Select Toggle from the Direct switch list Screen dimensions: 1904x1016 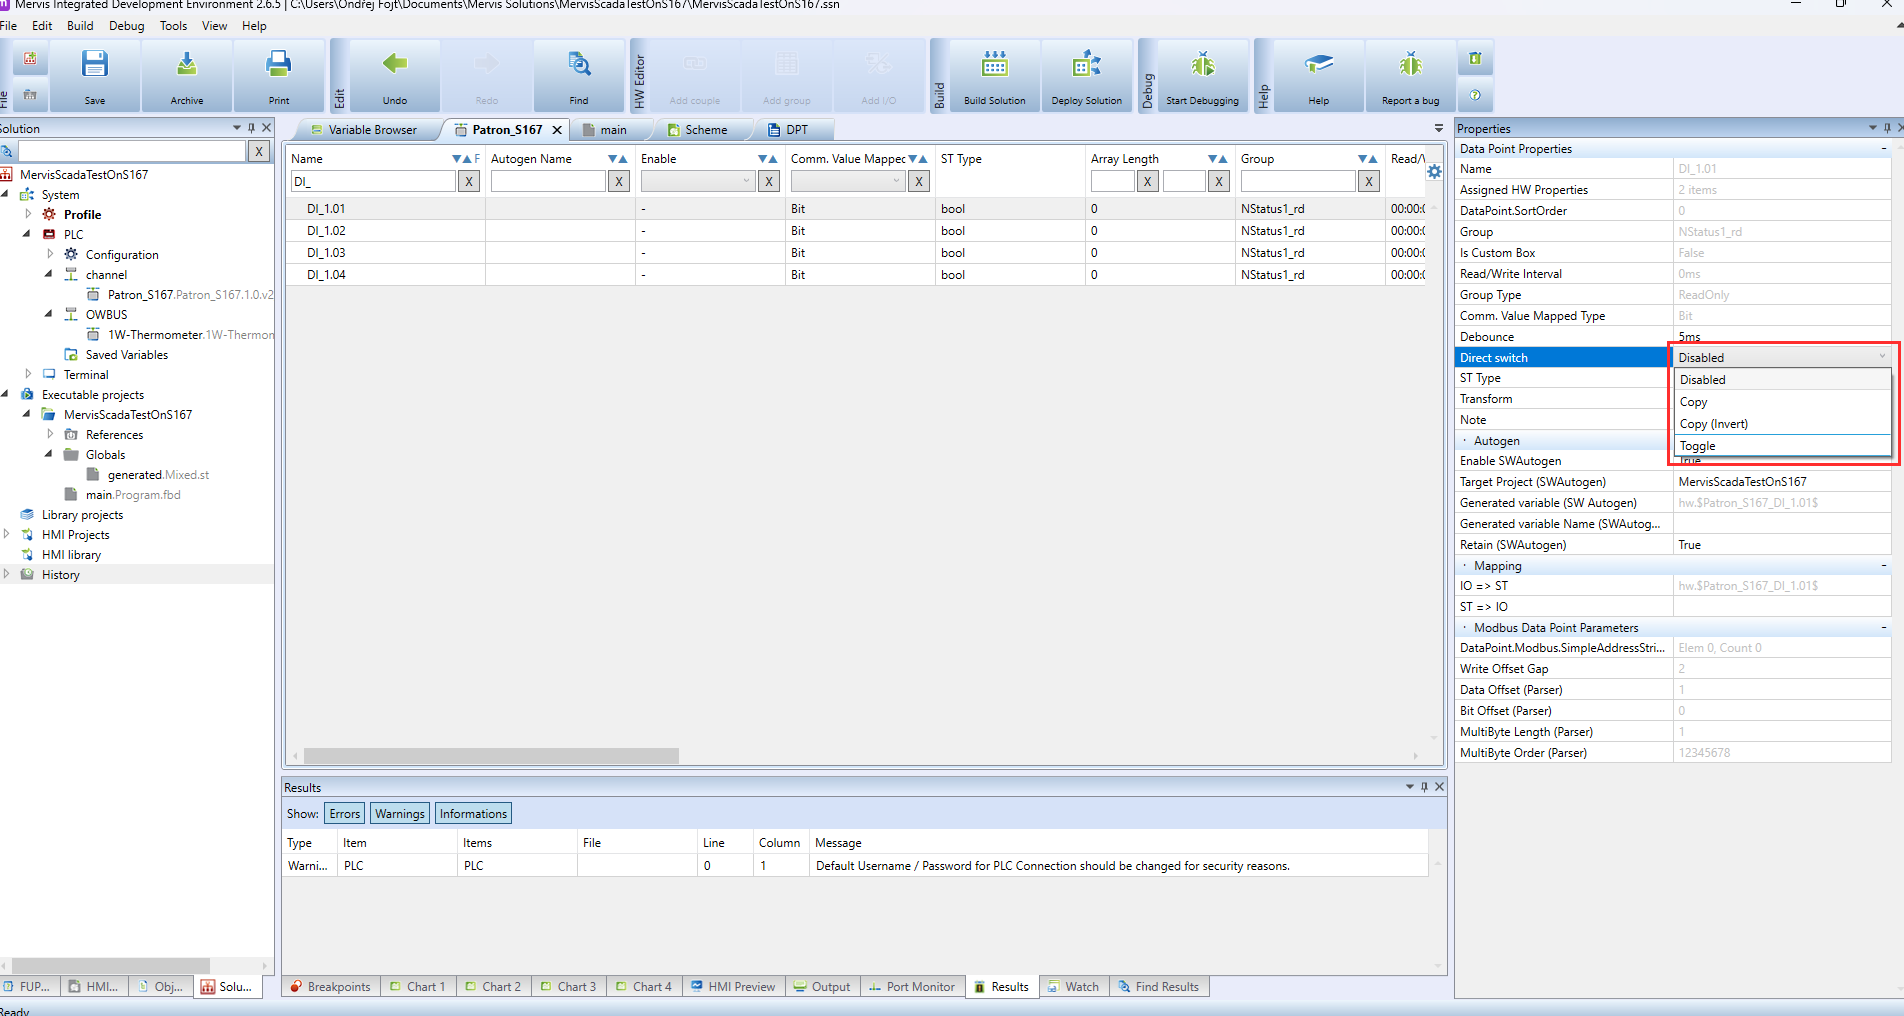click(x=1698, y=446)
